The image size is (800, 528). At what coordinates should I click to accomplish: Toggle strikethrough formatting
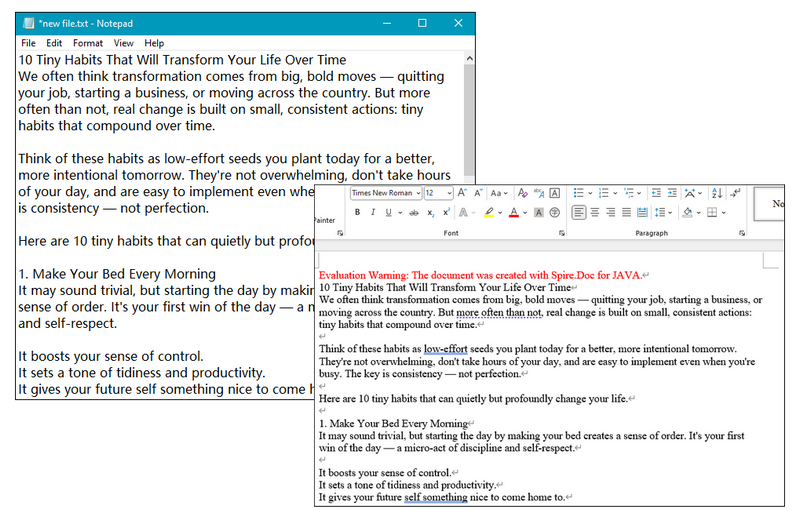tap(414, 212)
